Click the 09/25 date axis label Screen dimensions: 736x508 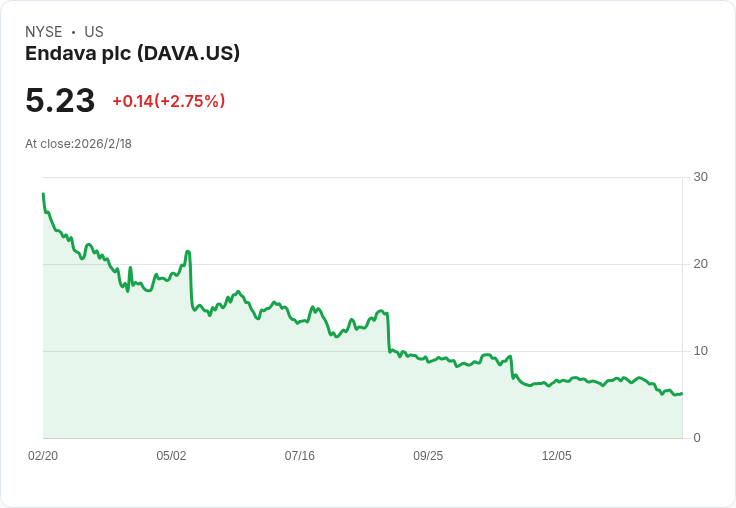click(428, 455)
